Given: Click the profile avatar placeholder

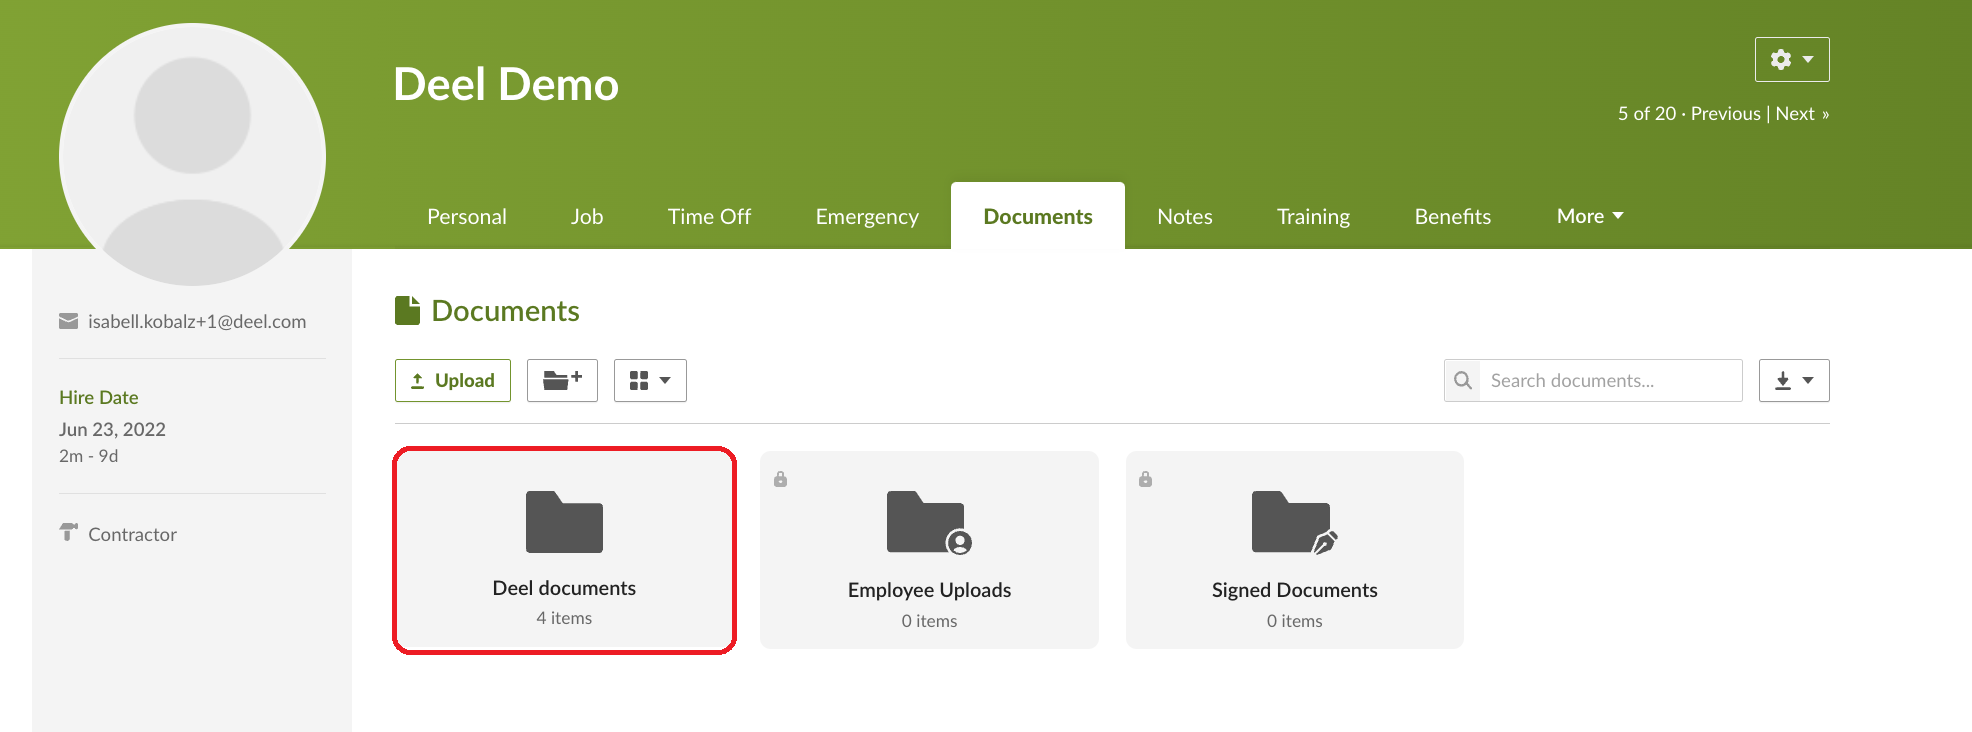Looking at the screenshot, I should [x=192, y=155].
